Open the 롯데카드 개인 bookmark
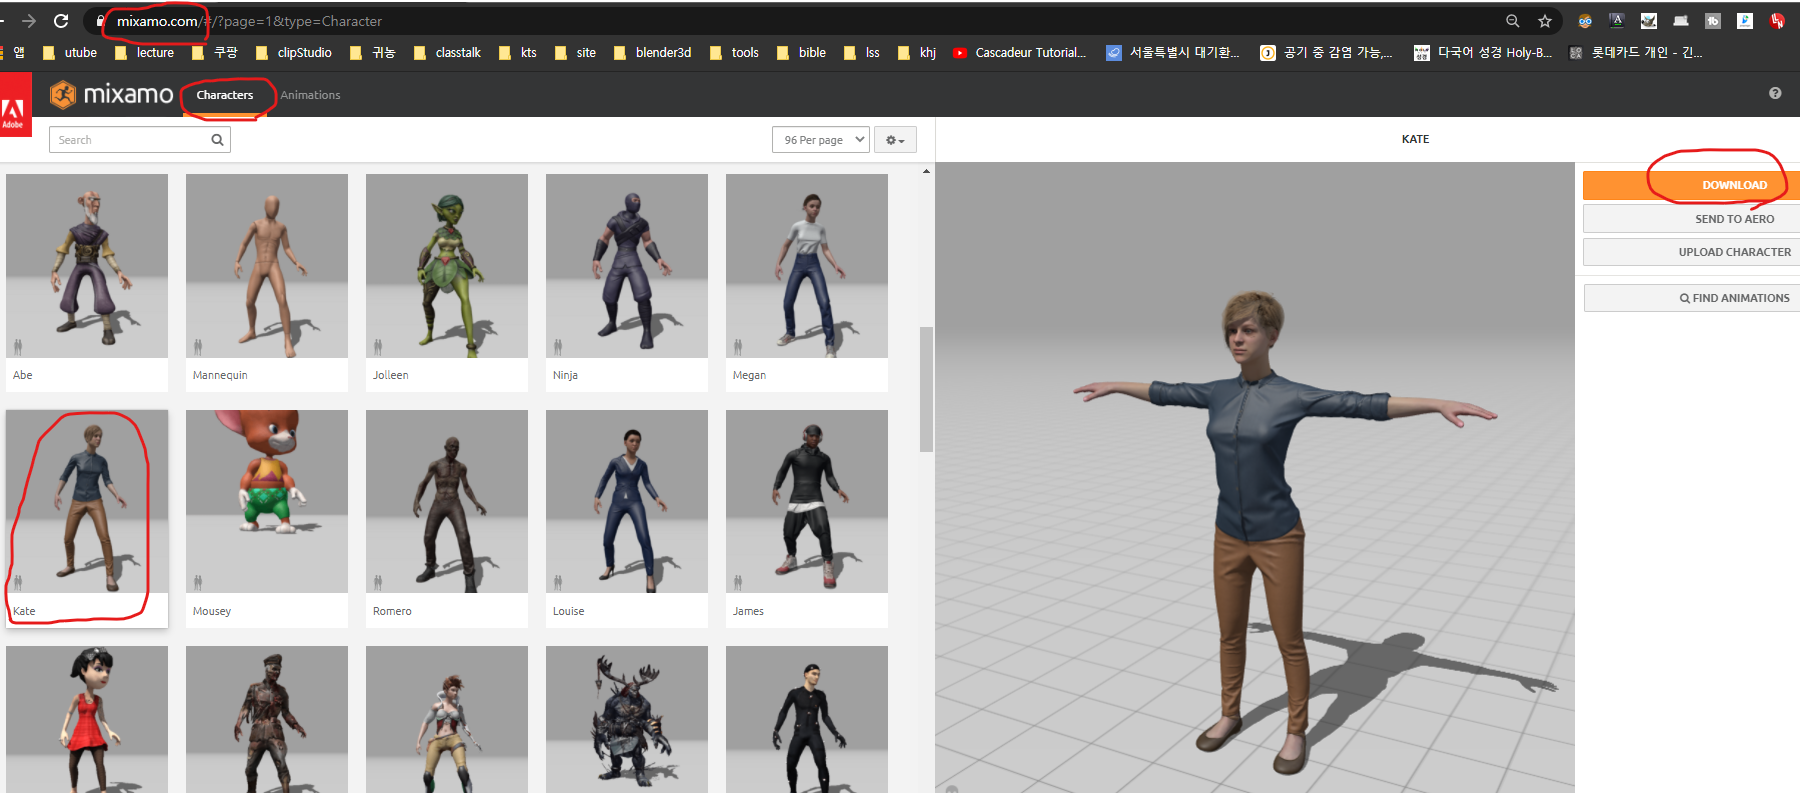 (x=1636, y=53)
